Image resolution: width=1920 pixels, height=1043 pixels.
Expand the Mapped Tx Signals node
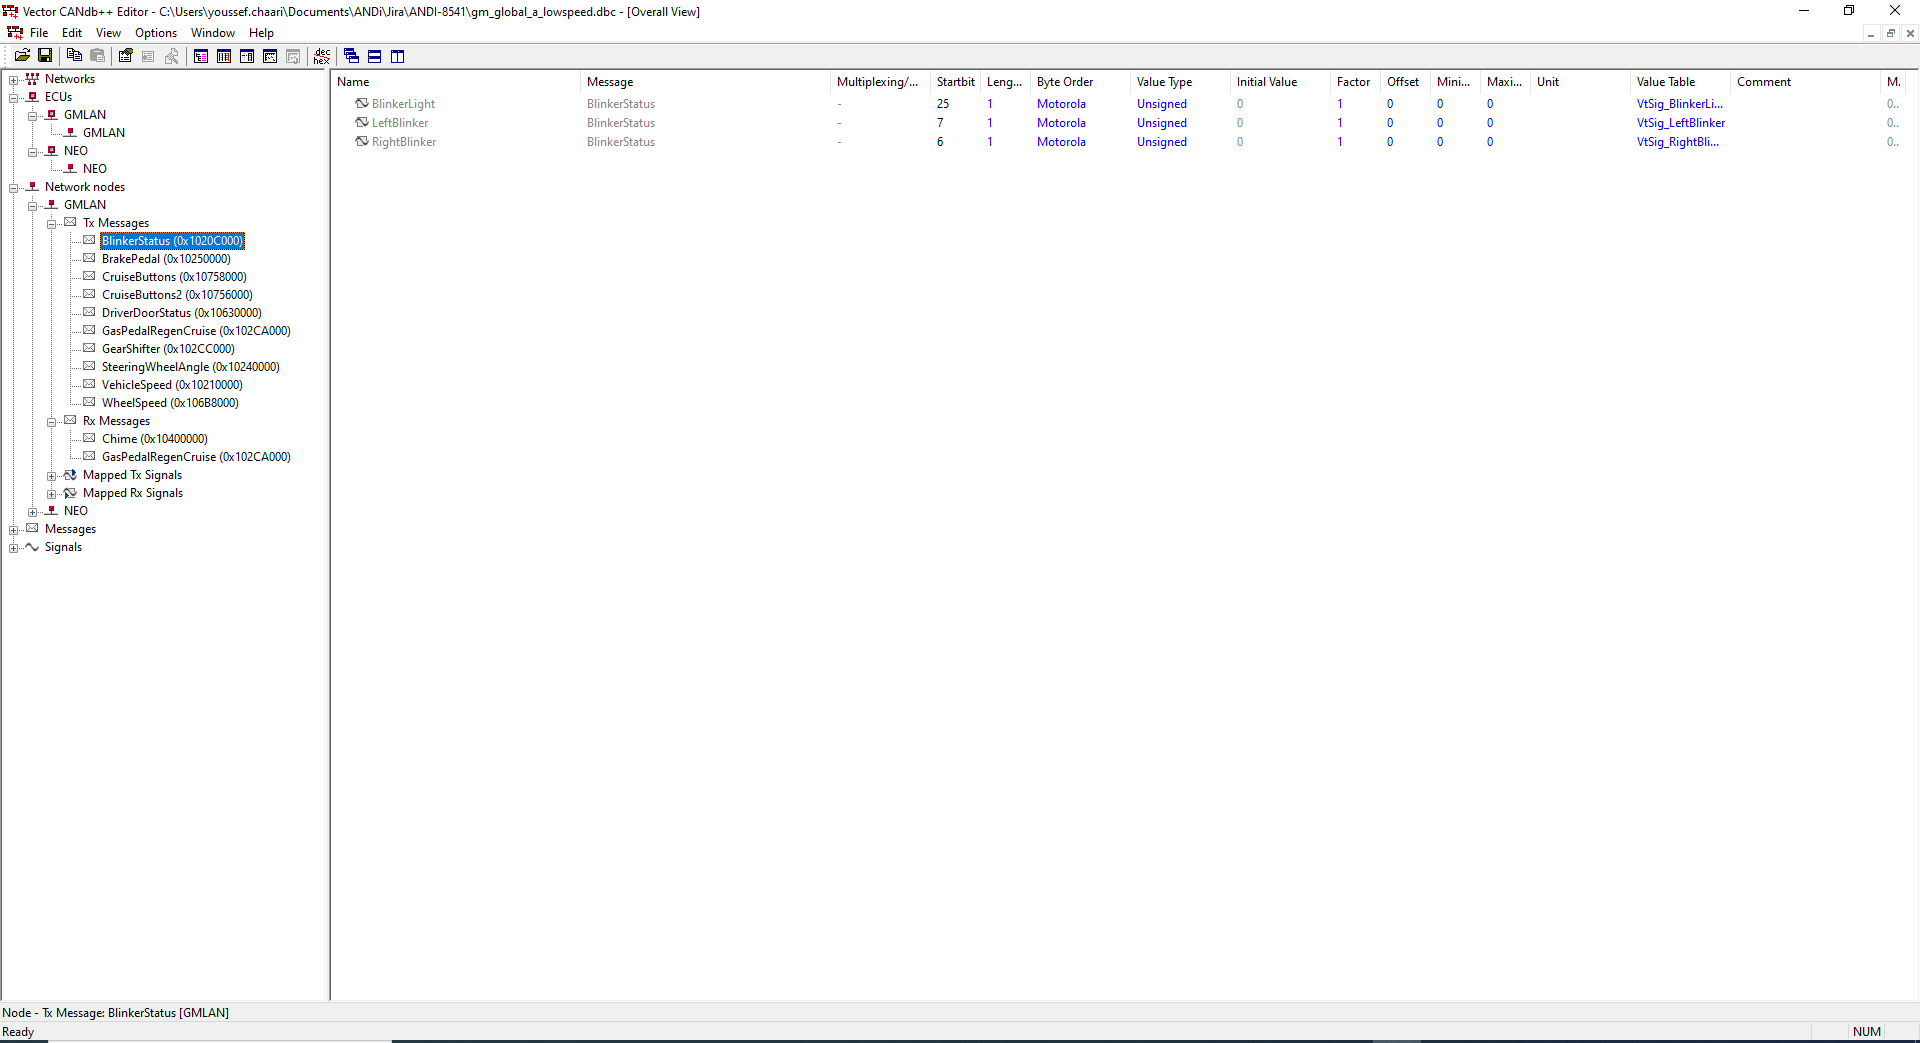click(52, 475)
